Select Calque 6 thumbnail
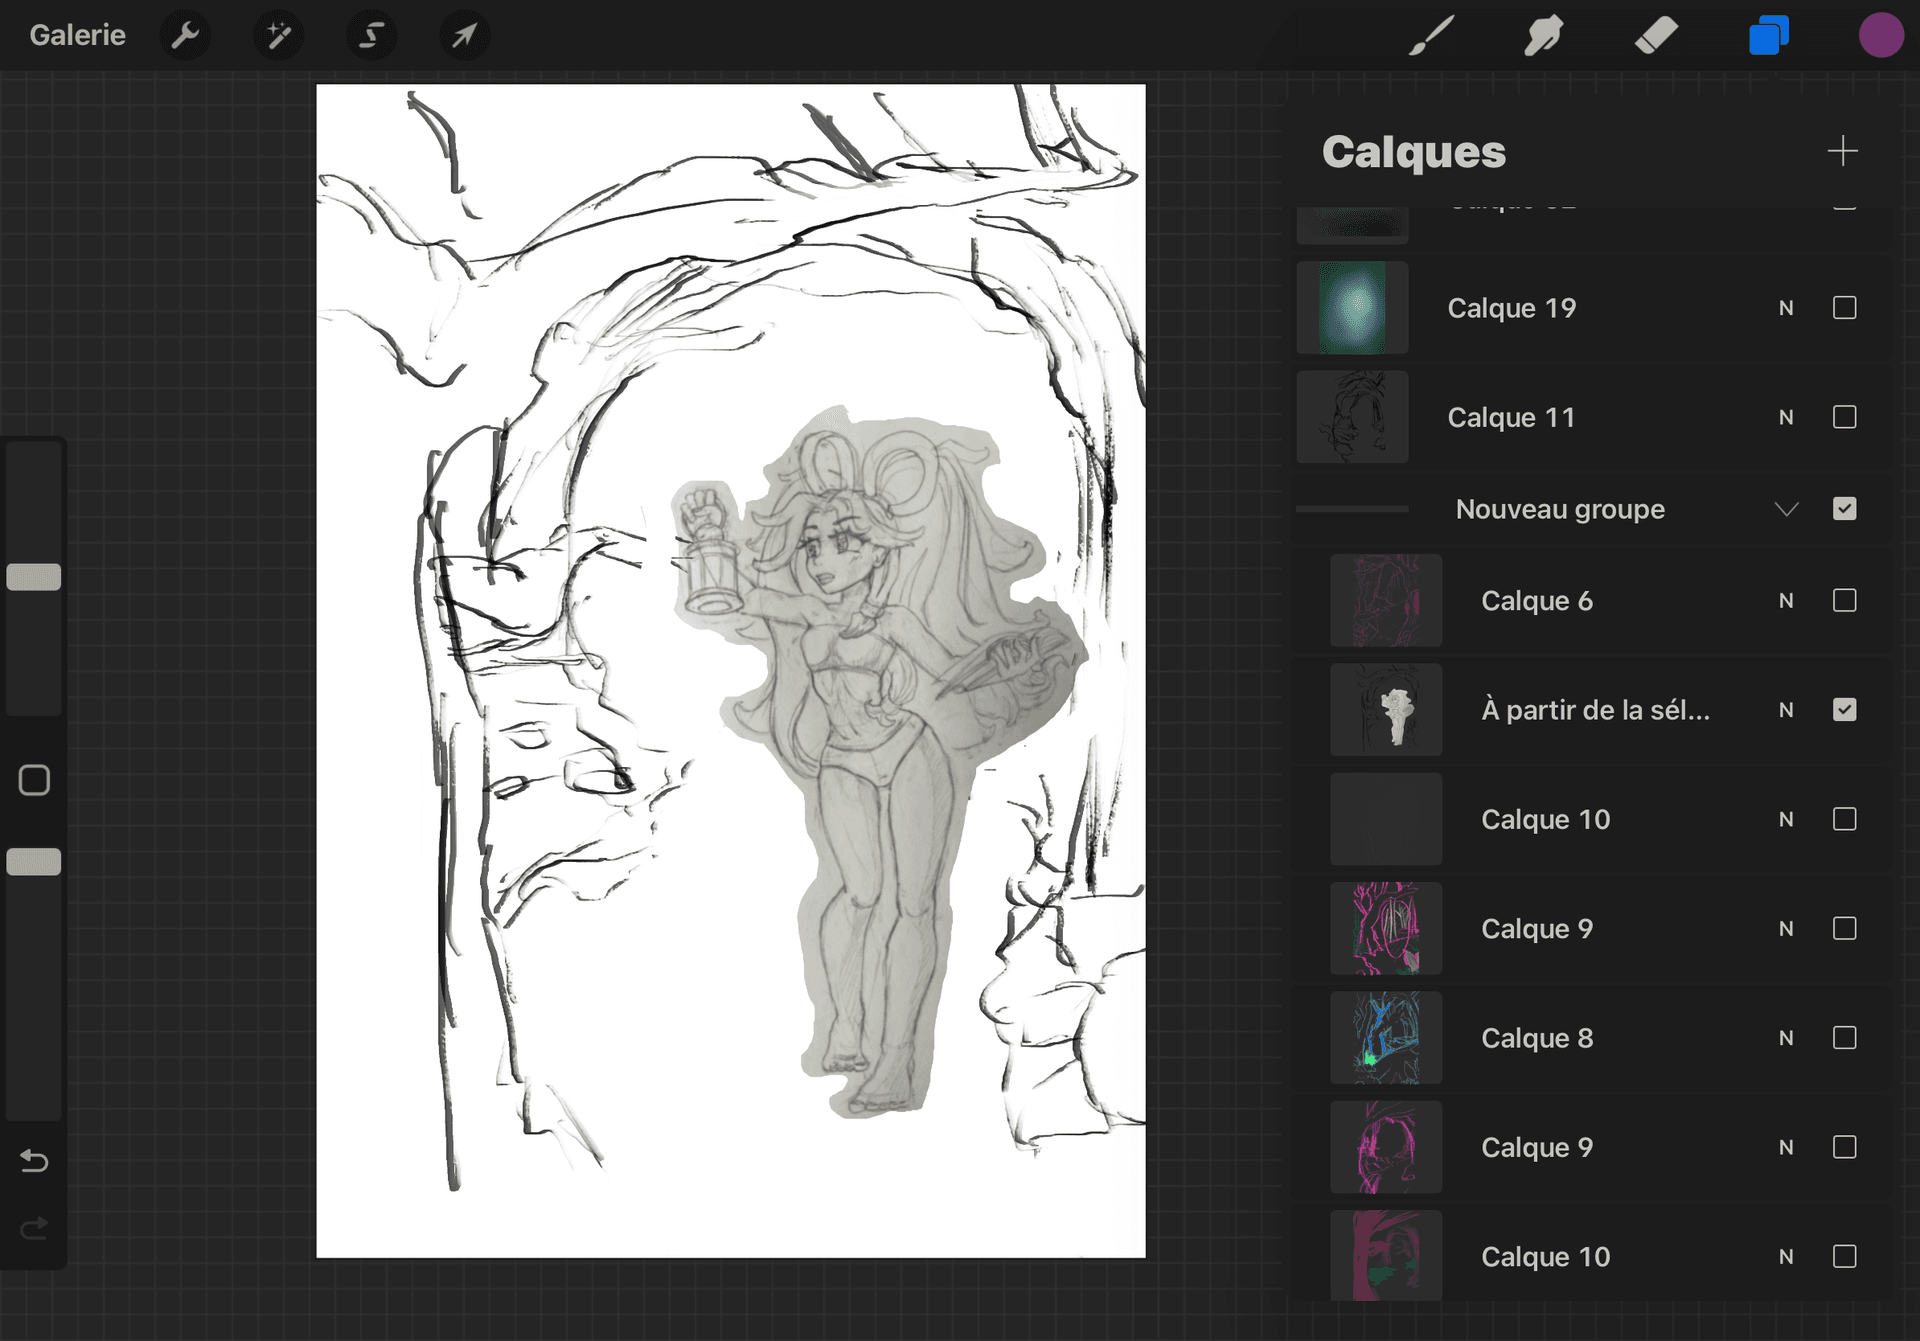The width and height of the screenshot is (1920, 1341). point(1386,600)
